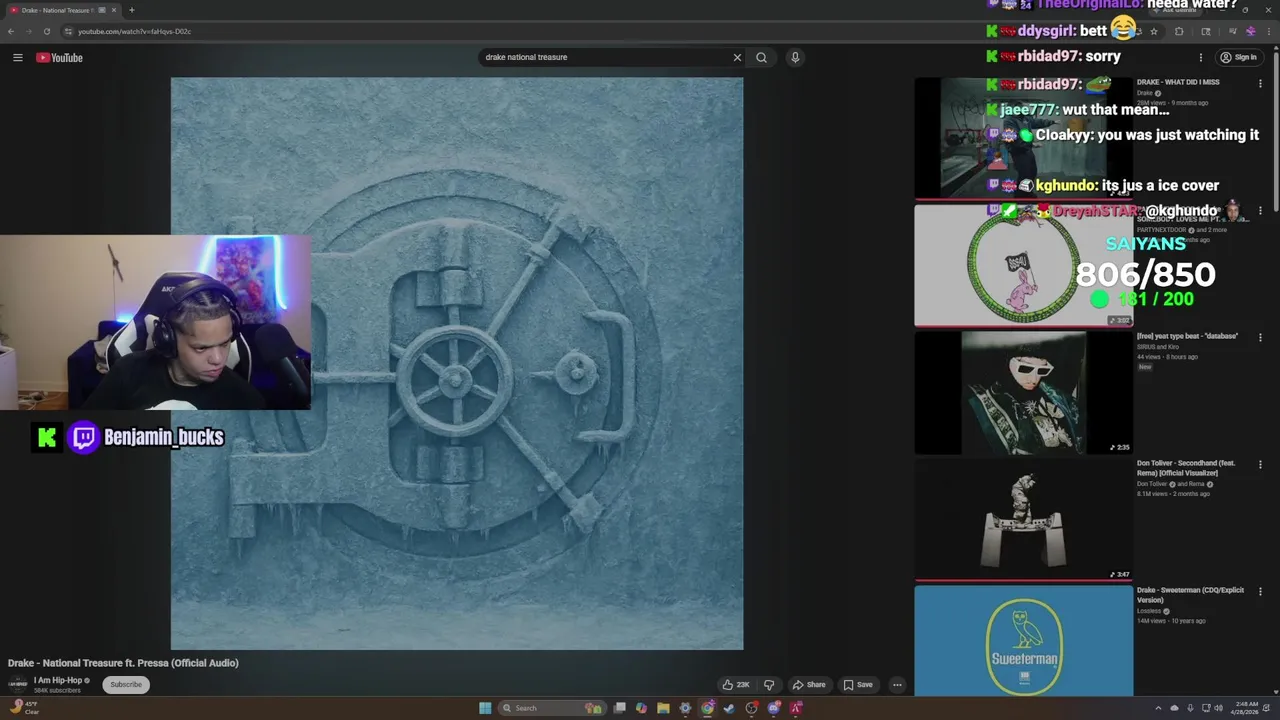Open the 2:48 AM clock and calendar
Image resolution: width=1280 pixels, height=720 pixels.
[1244, 708]
